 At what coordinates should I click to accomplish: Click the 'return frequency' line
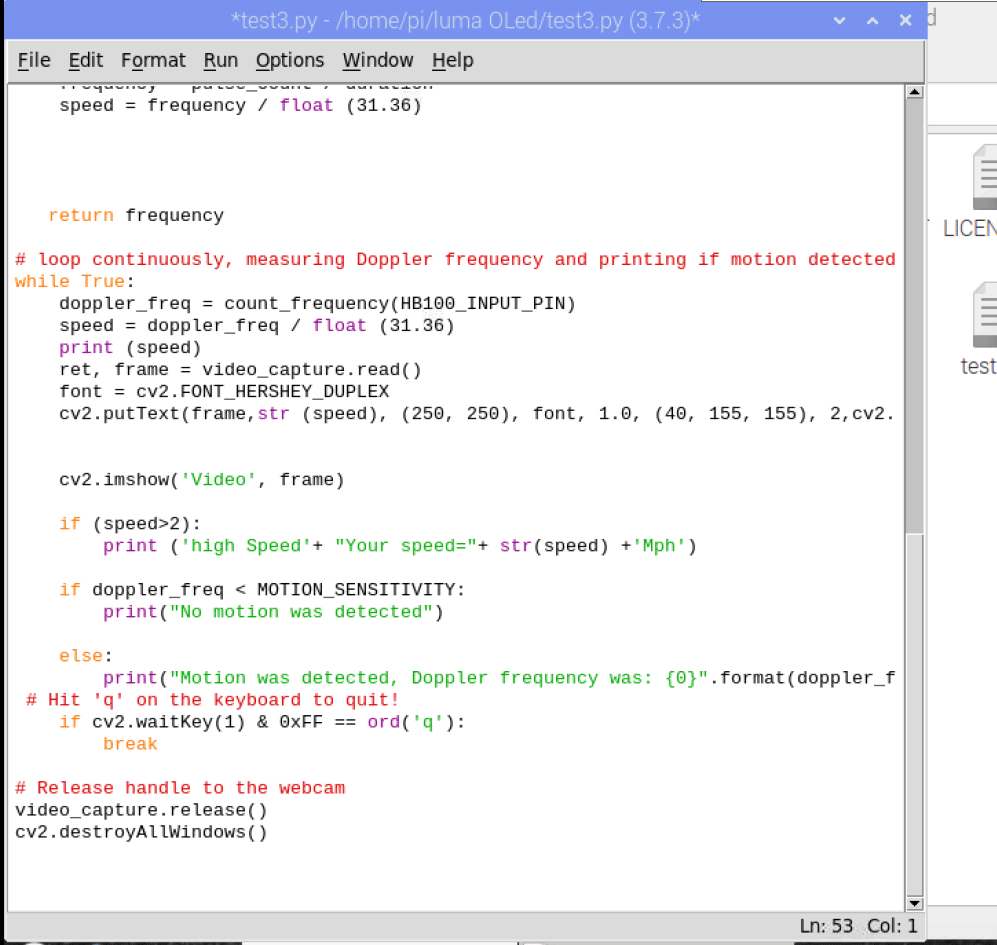pyautogui.click(x=136, y=216)
